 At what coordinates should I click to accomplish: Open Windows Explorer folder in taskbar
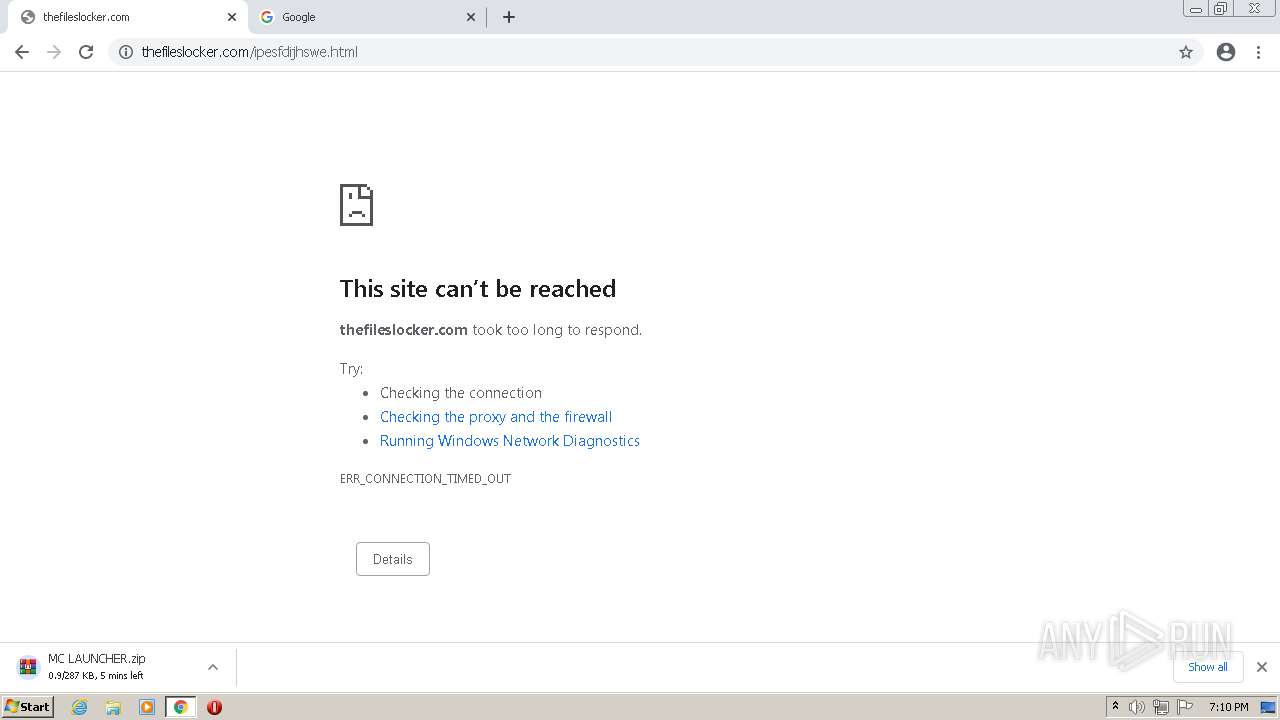[x=113, y=707]
